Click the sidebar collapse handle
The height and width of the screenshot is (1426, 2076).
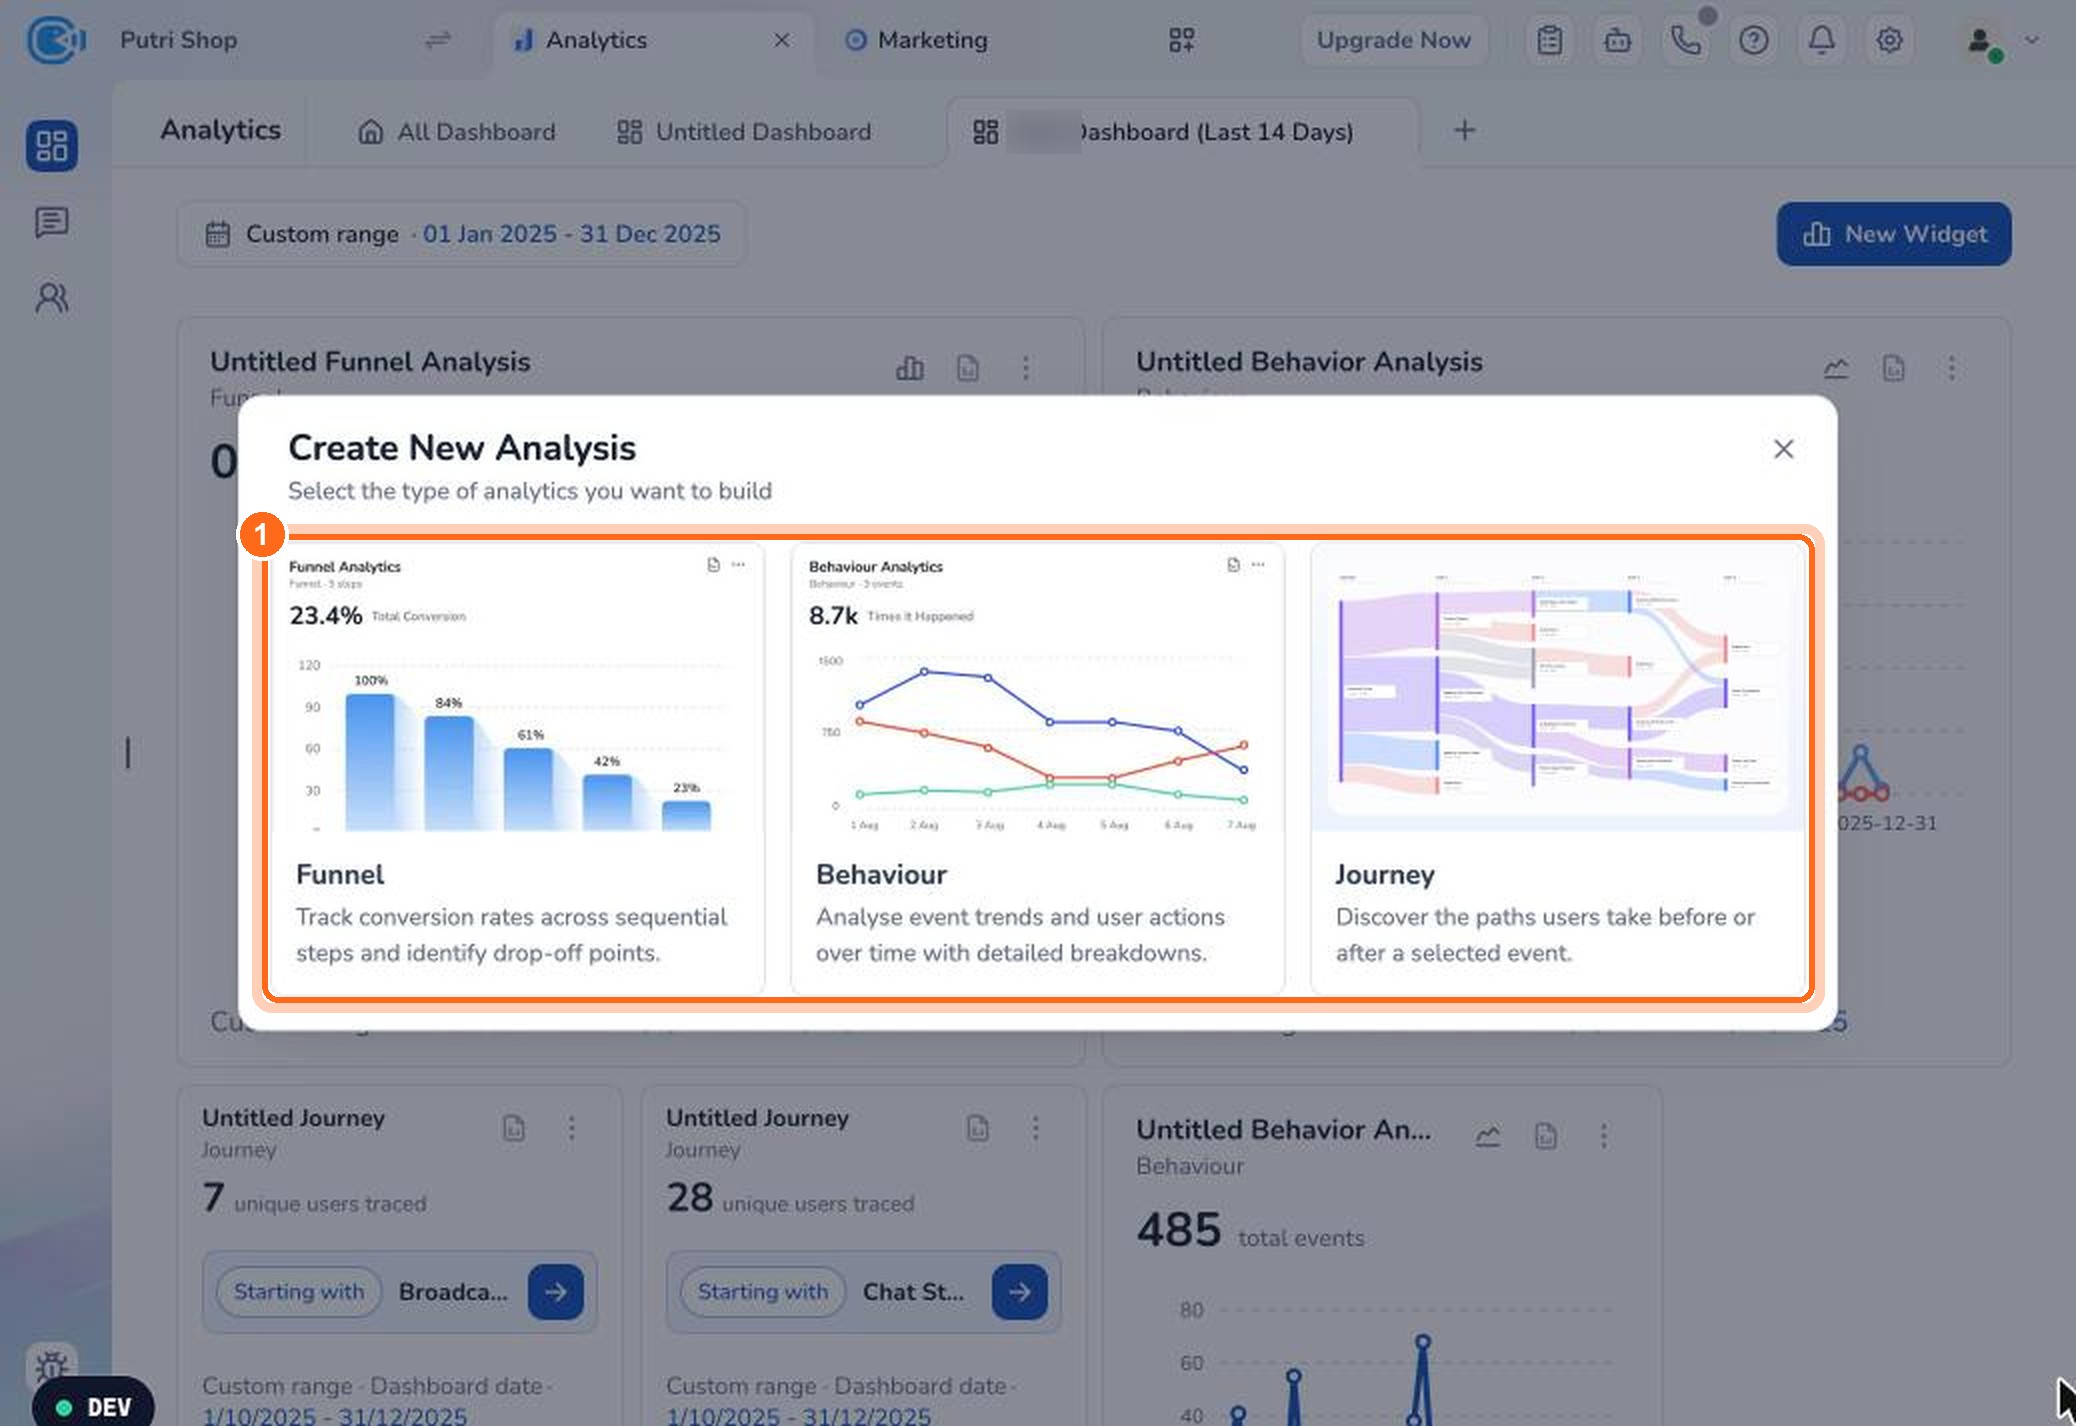pos(128,753)
